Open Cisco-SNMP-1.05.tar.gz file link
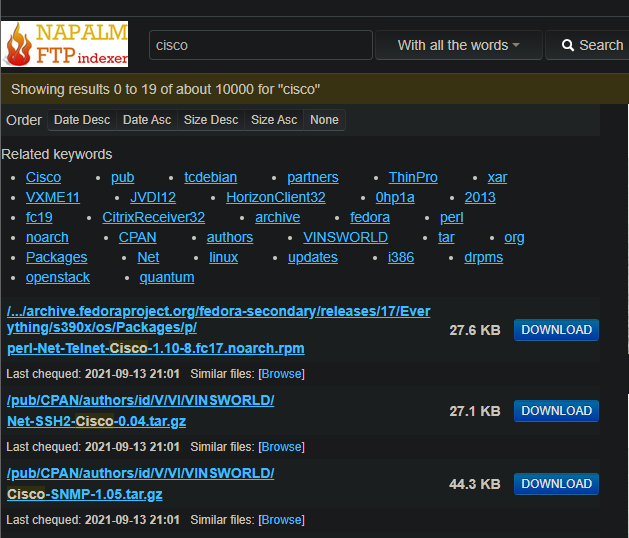Image resolution: width=629 pixels, height=538 pixels. pos(85,494)
